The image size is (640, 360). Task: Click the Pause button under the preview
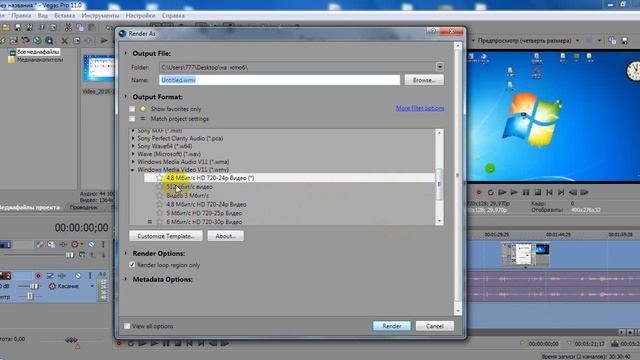tap(526, 192)
